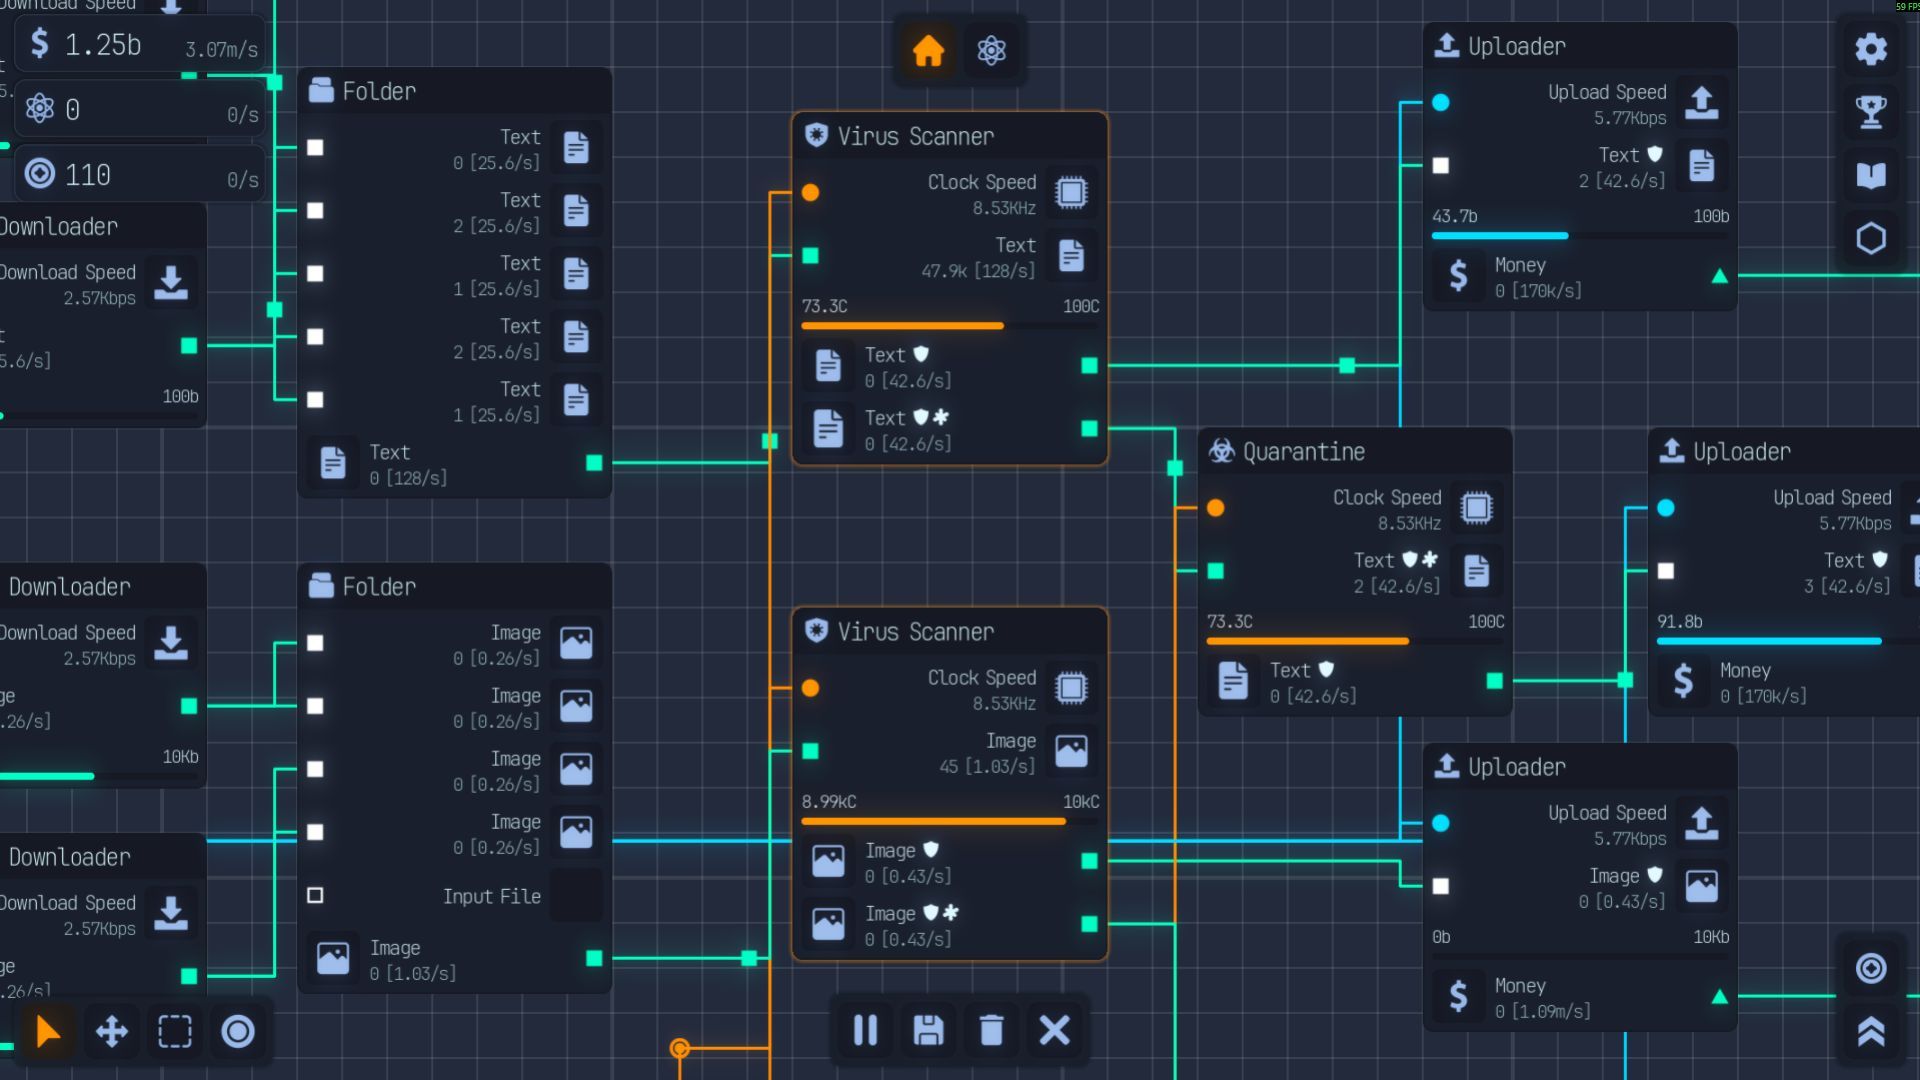Toggle the empty Input File checkbox
This screenshot has width=1920, height=1080.
pyautogui.click(x=315, y=895)
